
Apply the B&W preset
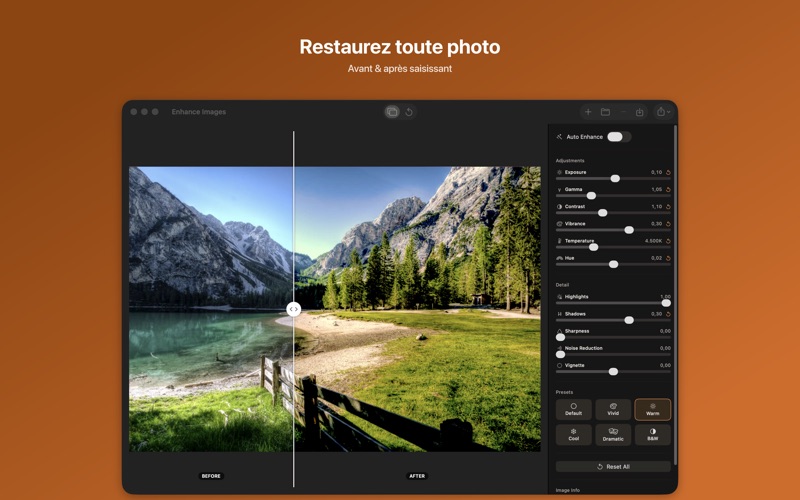coord(653,435)
